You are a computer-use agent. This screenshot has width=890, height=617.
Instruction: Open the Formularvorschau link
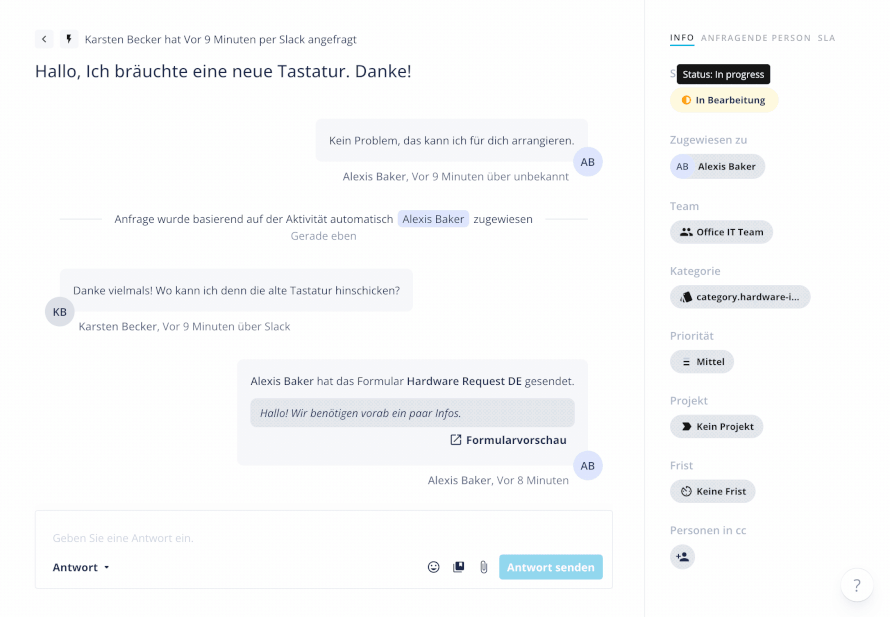tap(509, 440)
